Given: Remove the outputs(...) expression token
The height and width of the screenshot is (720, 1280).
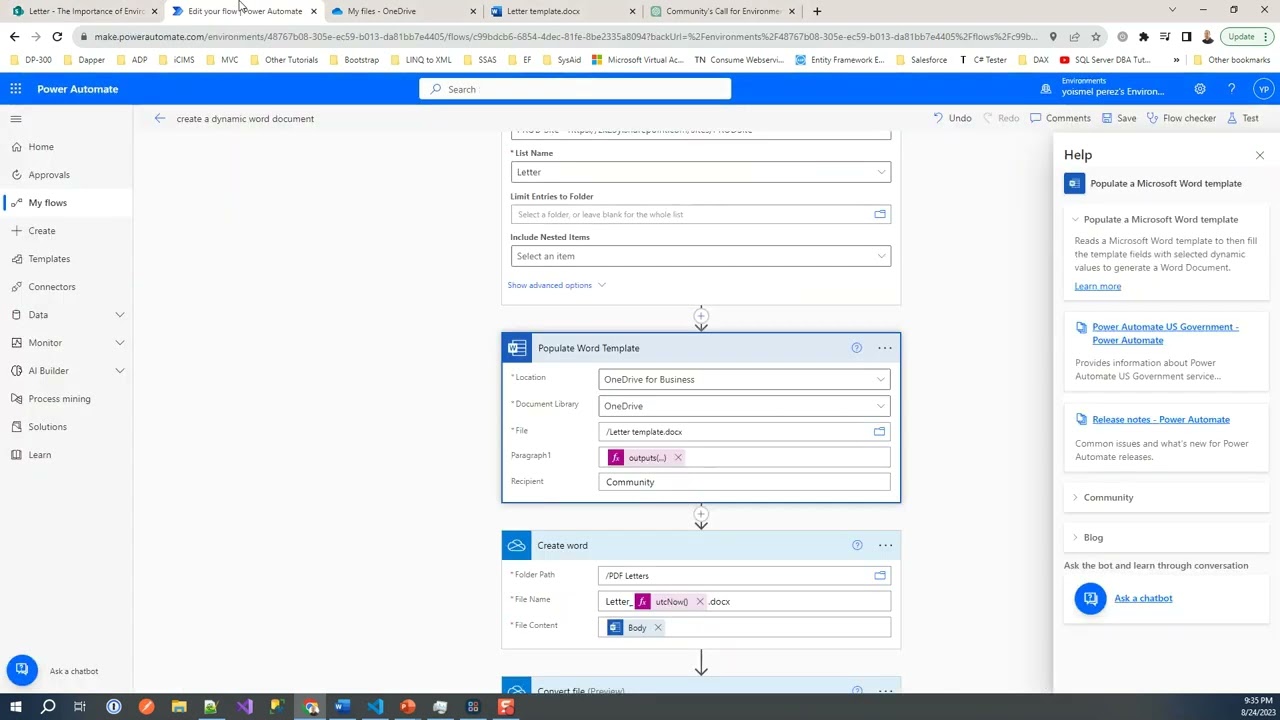Looking at the screenshot, I should coord(677,458).
